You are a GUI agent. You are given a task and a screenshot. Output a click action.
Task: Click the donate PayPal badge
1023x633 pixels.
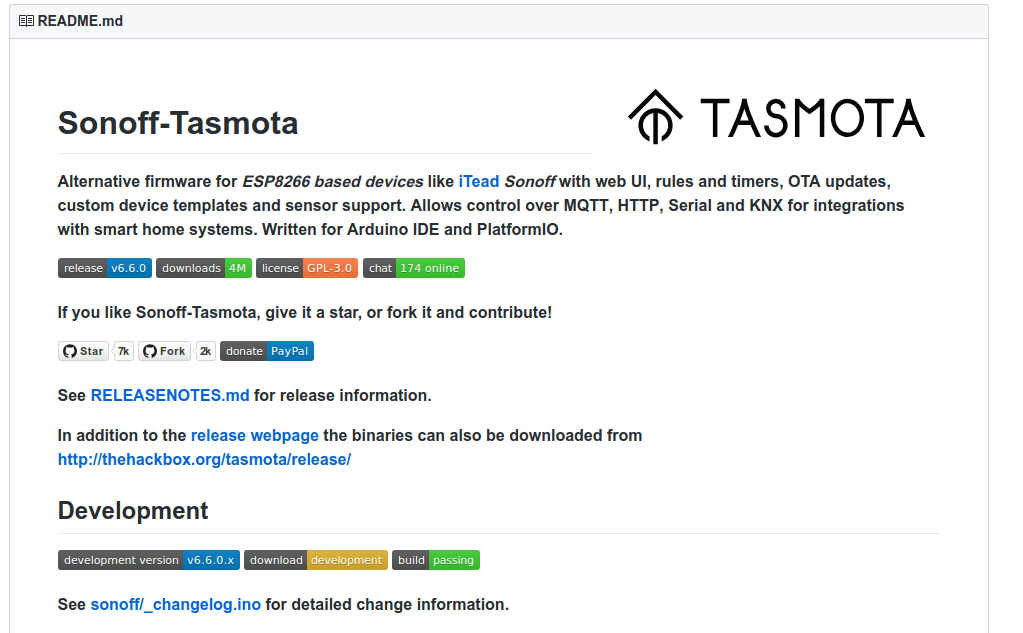pos(267,351)
